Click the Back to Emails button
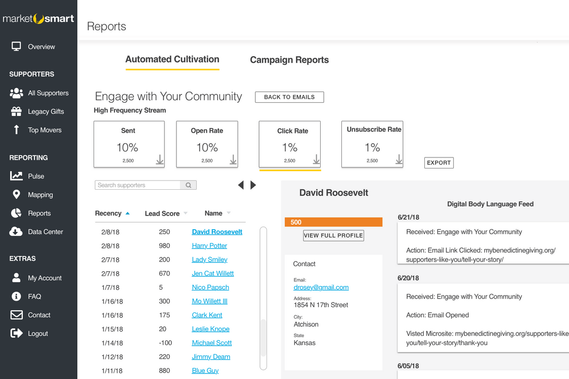 [289, 97]
